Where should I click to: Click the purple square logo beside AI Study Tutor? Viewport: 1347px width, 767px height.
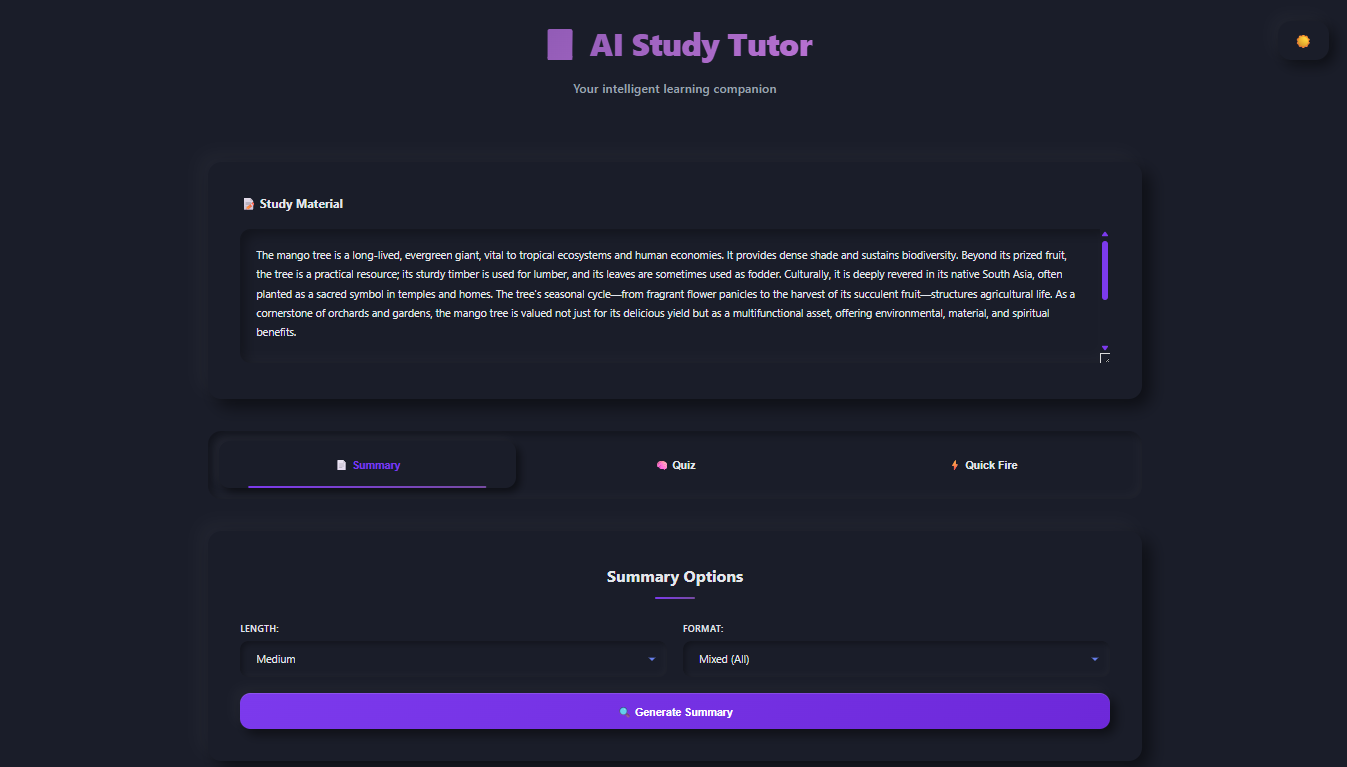[x=560, y=44]
